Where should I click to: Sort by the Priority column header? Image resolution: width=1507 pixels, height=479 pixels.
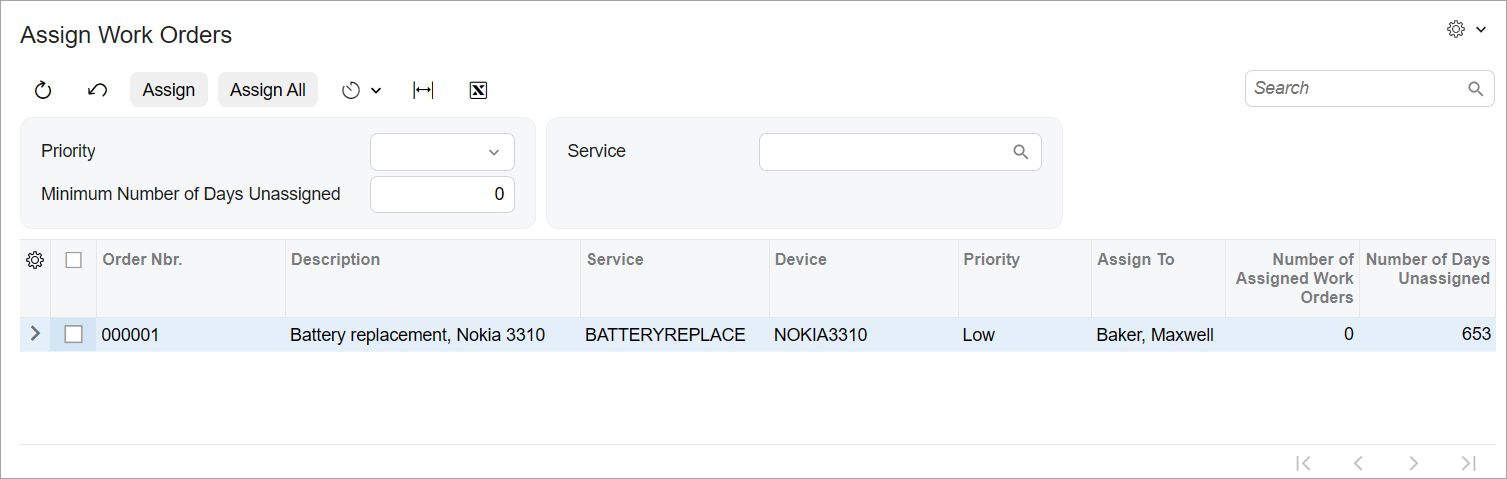991,260
